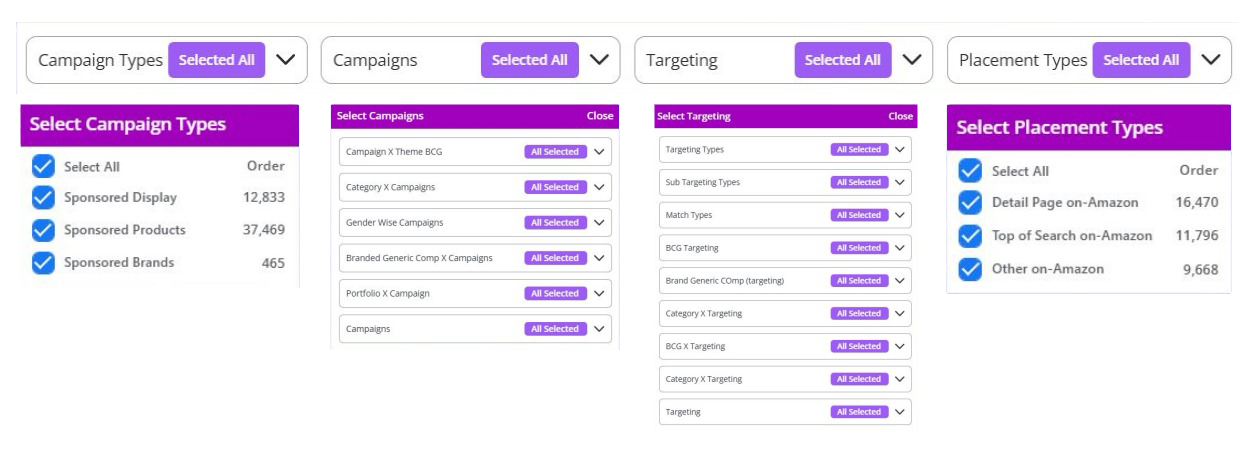Toggle the Other on-Amazon checkbox
This screenshot has width=1239, height=455.
click(969, 269)
